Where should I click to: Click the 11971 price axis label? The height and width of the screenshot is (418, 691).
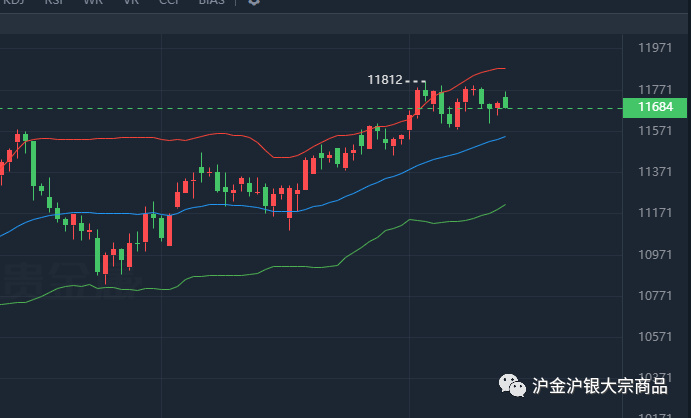point(655,48)
